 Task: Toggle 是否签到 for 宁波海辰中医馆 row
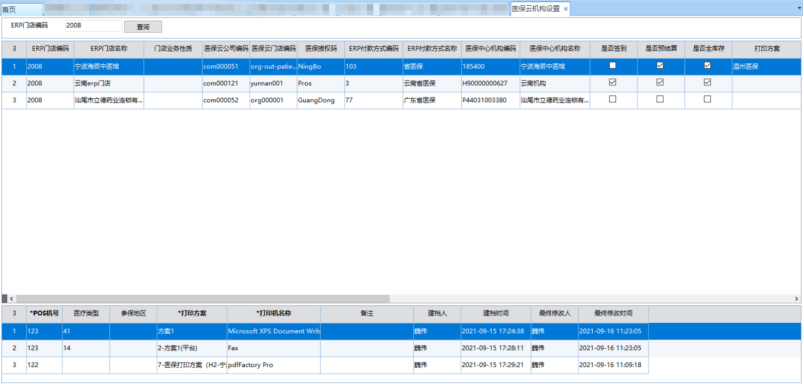click(613, 66)
